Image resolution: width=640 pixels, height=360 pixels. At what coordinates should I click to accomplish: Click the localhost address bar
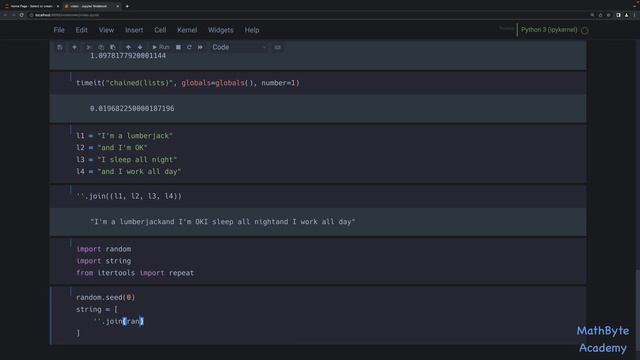click(x=306, y=15)
